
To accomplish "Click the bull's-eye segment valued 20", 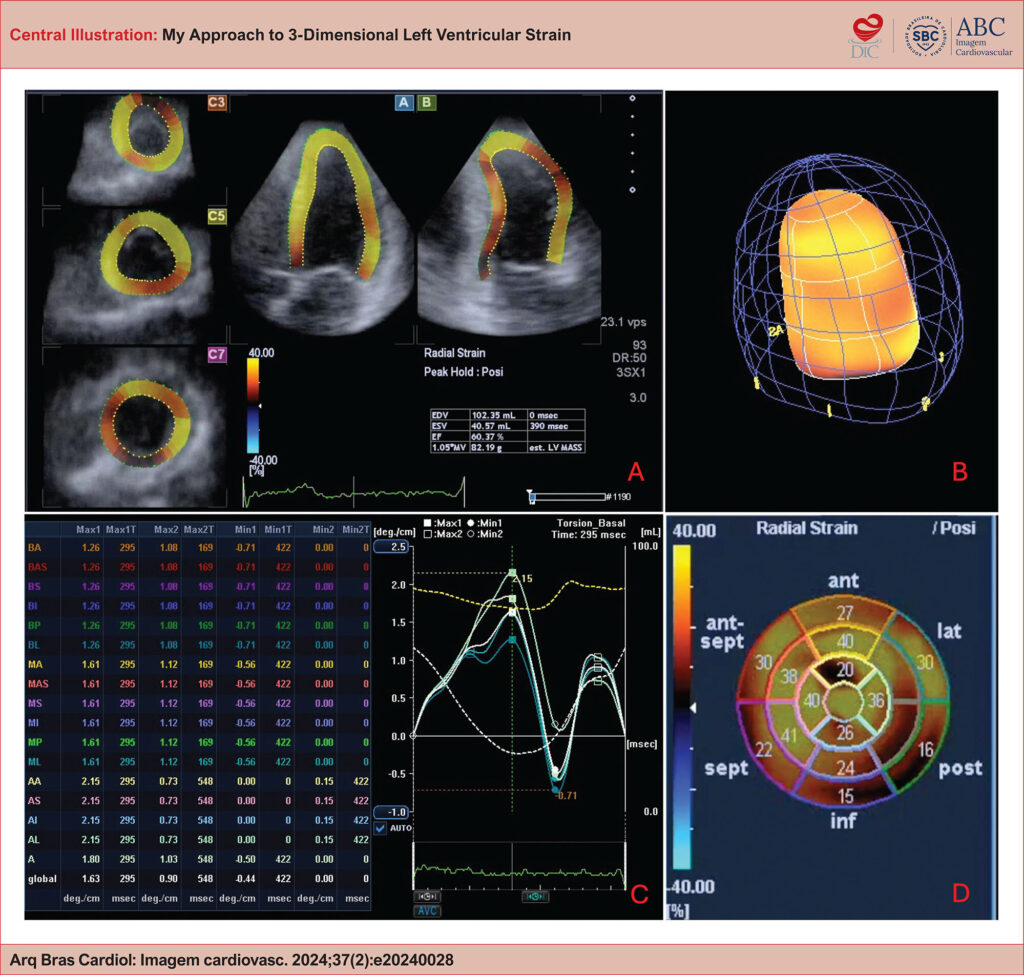I will tap(844, 670).
